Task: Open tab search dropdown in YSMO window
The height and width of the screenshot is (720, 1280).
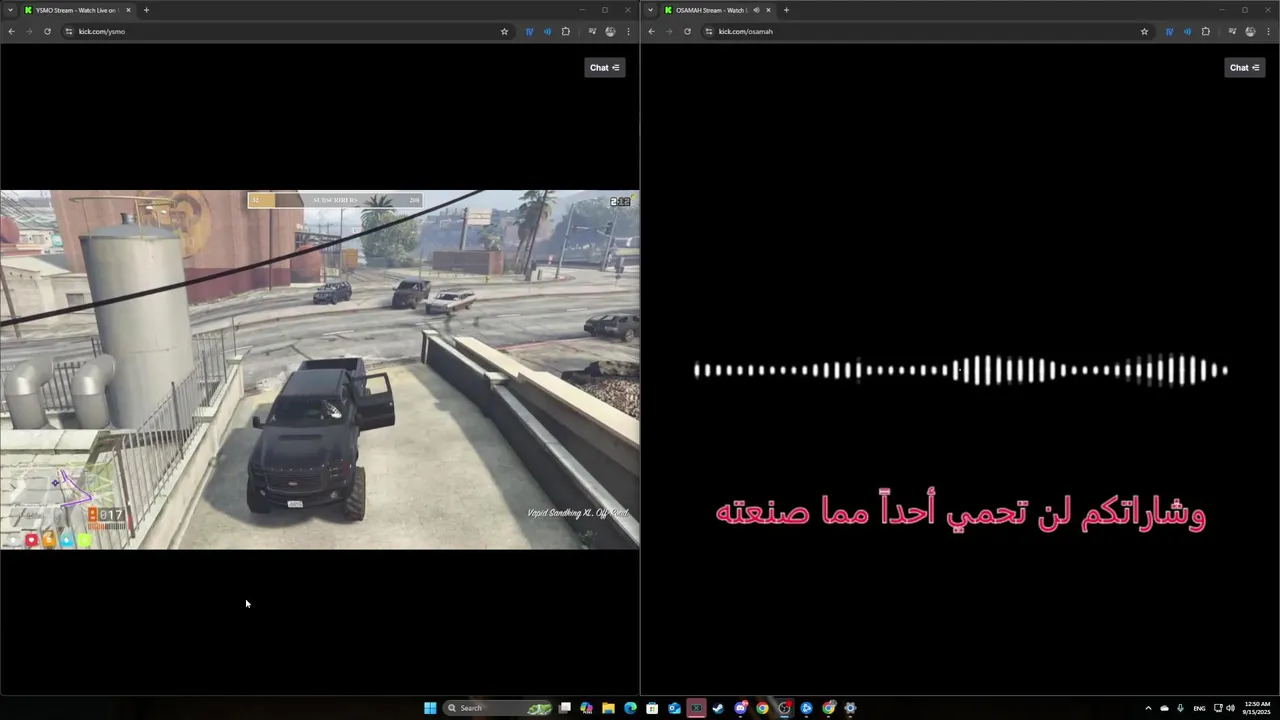Action: pos(10,10)
